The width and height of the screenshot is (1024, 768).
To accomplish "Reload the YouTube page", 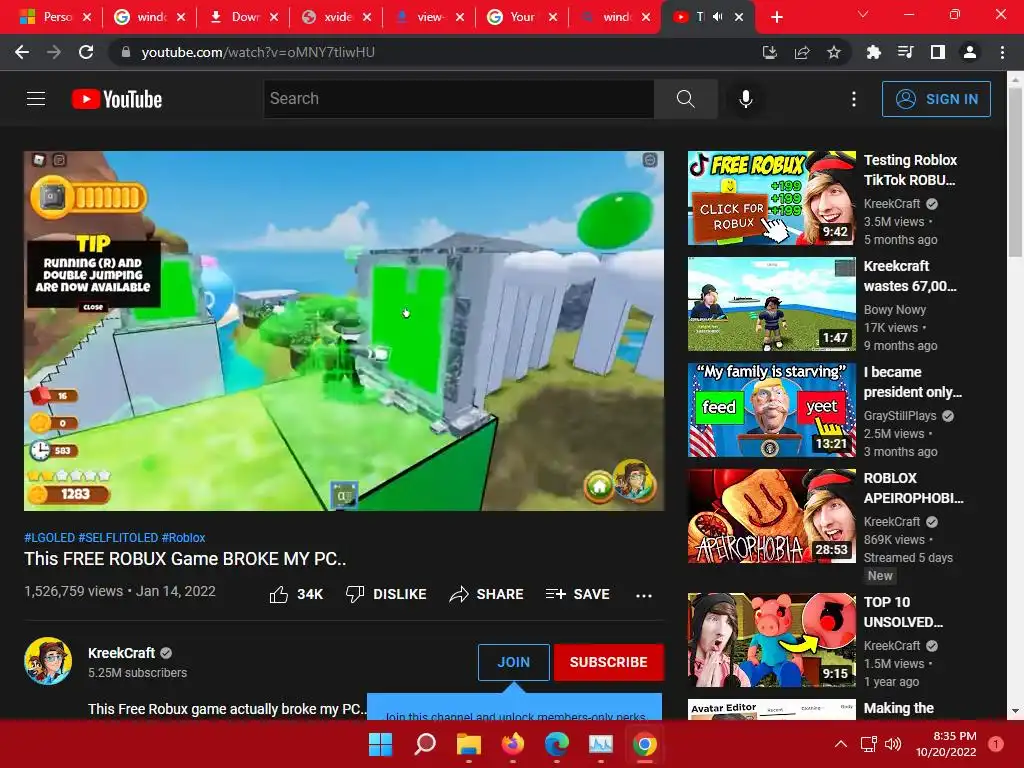I will click(86, 52).
